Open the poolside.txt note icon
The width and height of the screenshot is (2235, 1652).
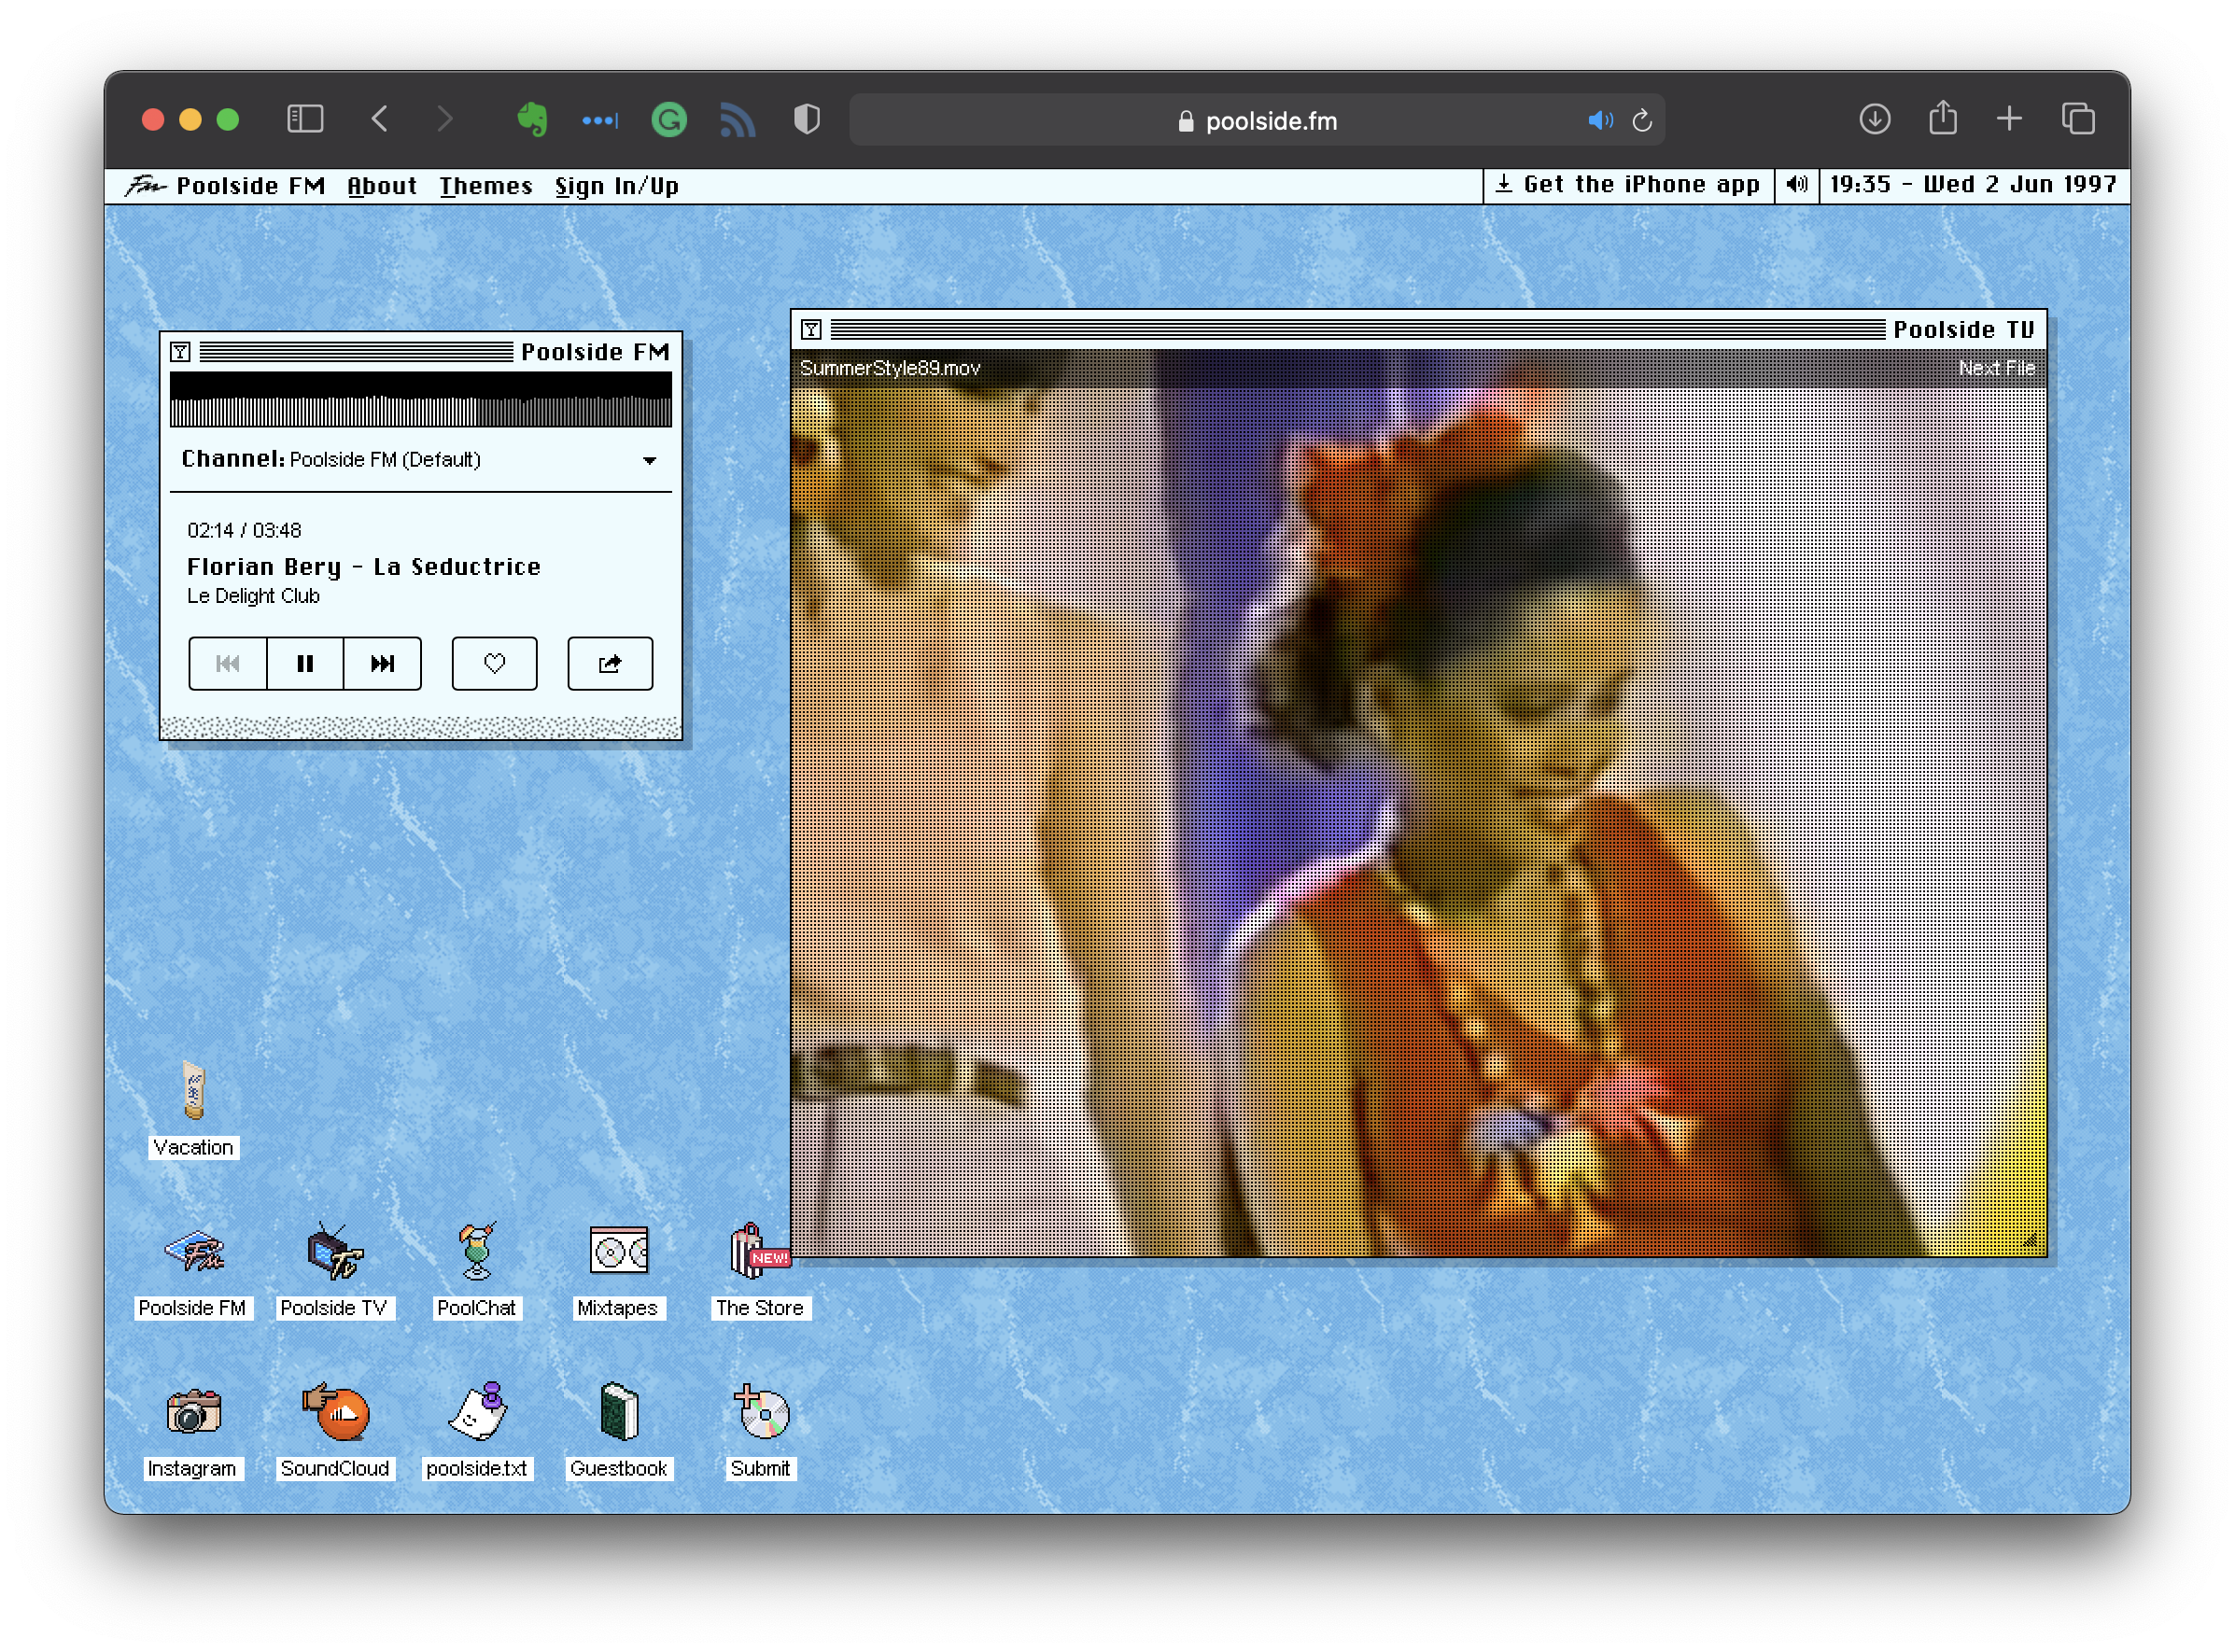(477, 1413)
